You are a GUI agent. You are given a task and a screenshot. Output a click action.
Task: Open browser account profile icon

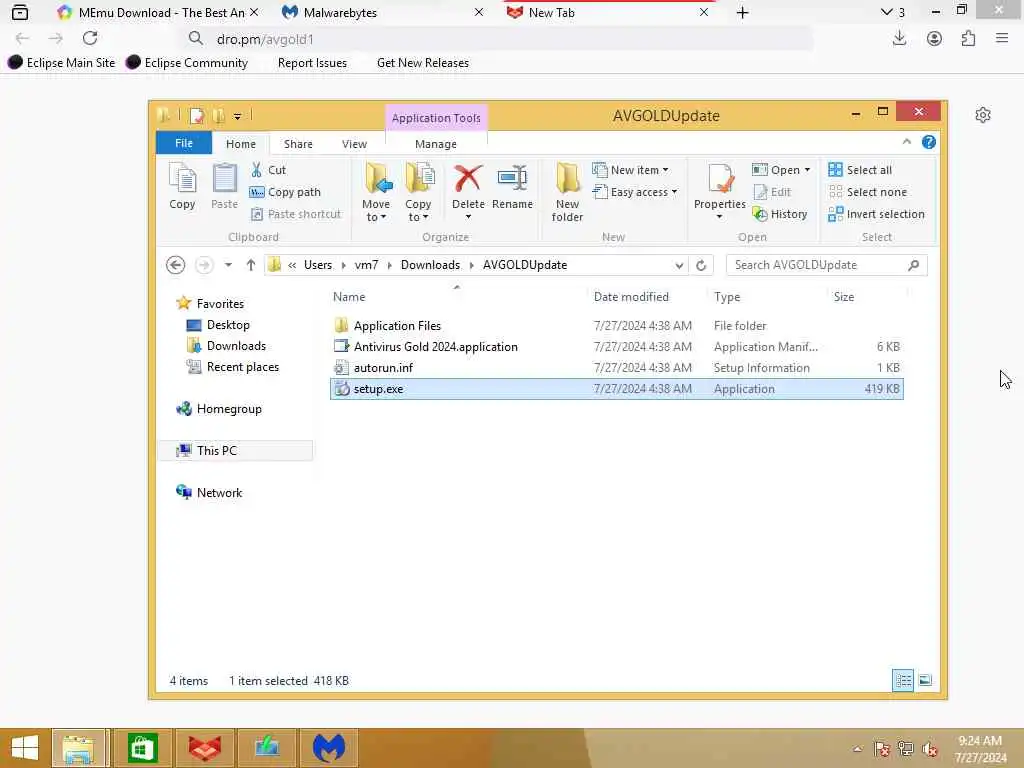click(934, 39)
